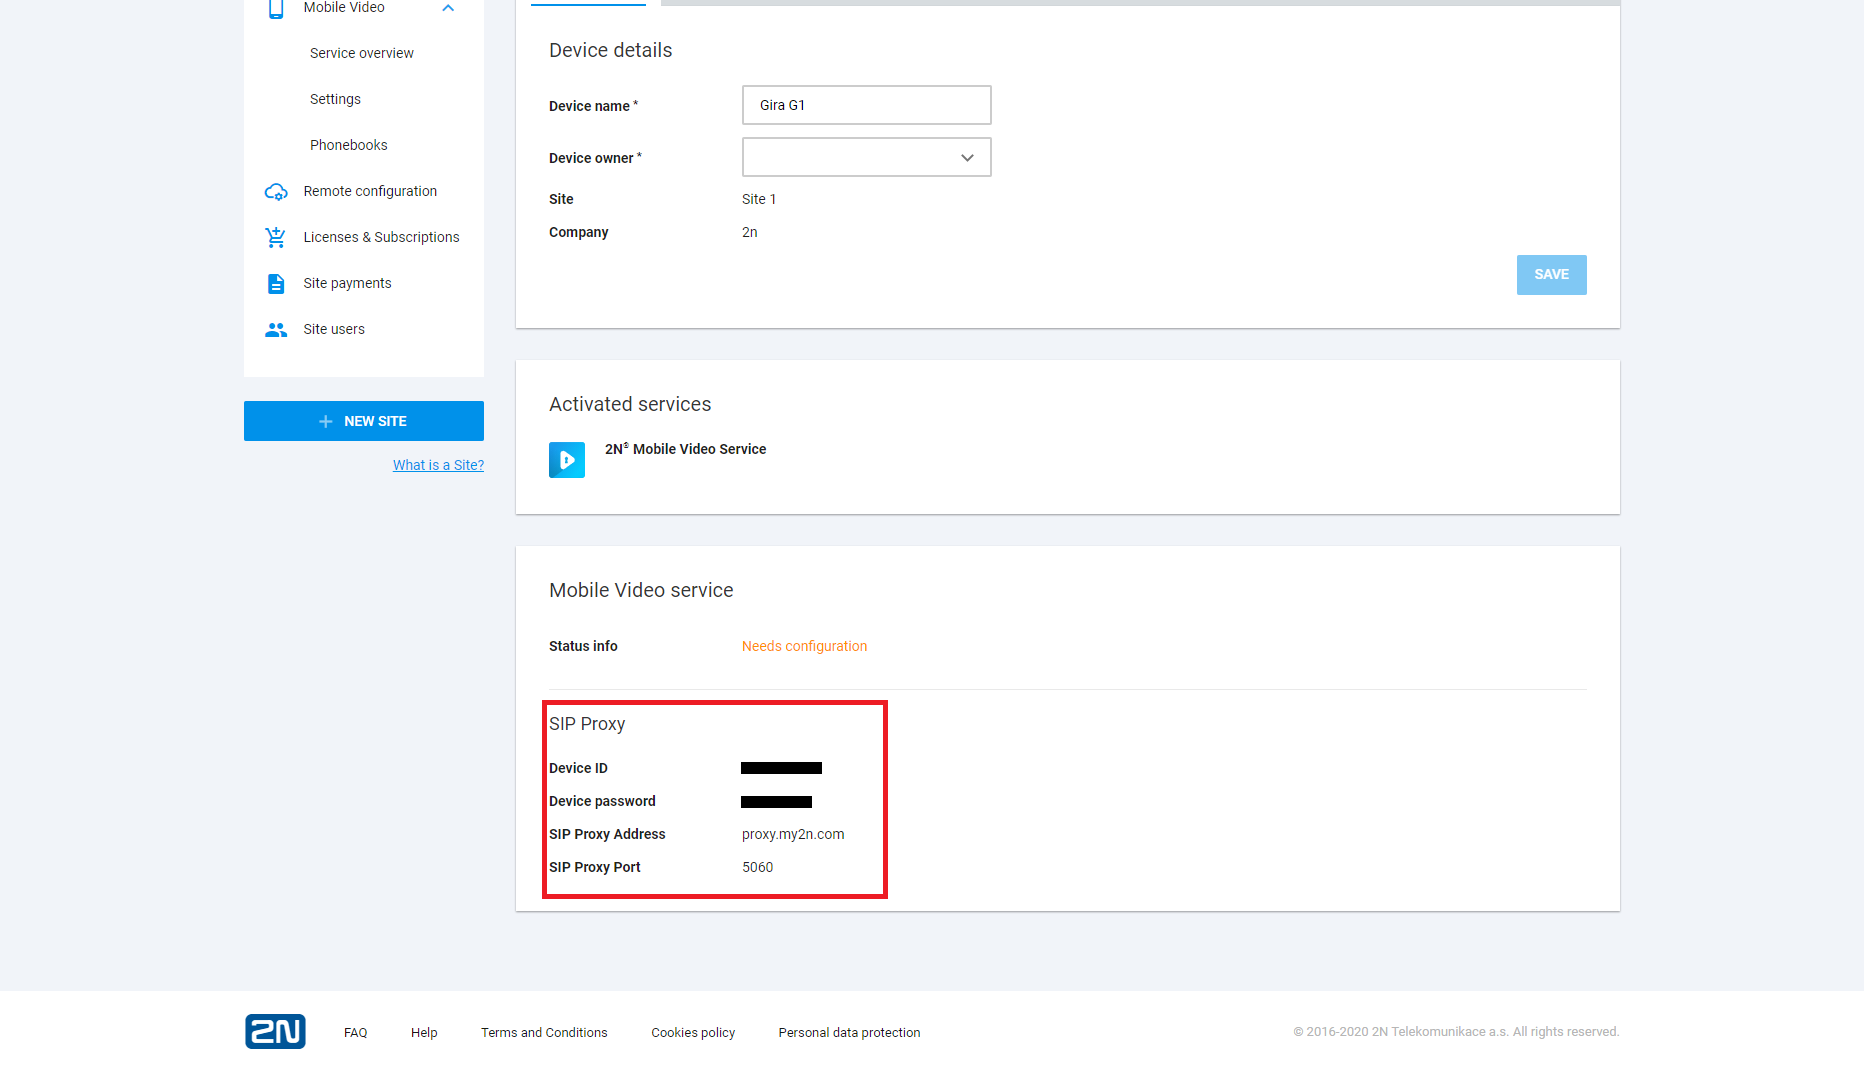Click the 2N Mobile Video Service icon

(567, 460)
